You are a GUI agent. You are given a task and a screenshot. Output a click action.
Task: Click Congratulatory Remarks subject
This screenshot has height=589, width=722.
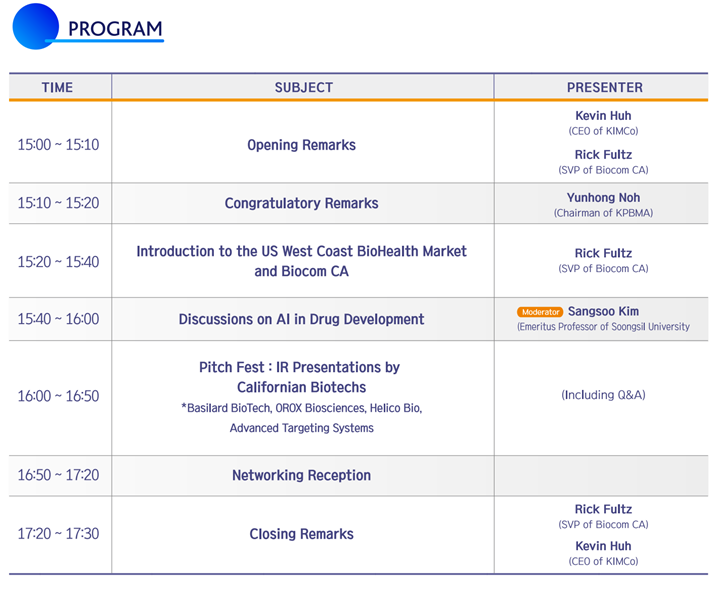[301, 203]
